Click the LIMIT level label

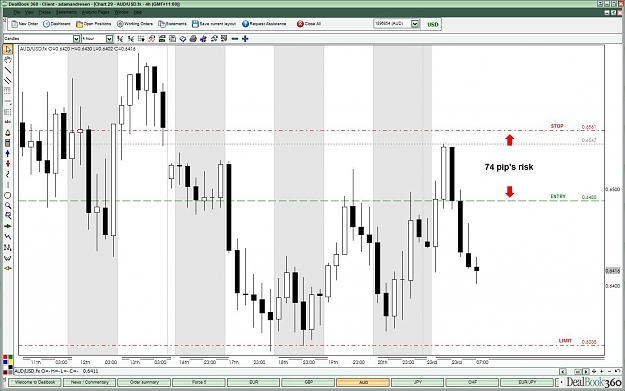565,341
